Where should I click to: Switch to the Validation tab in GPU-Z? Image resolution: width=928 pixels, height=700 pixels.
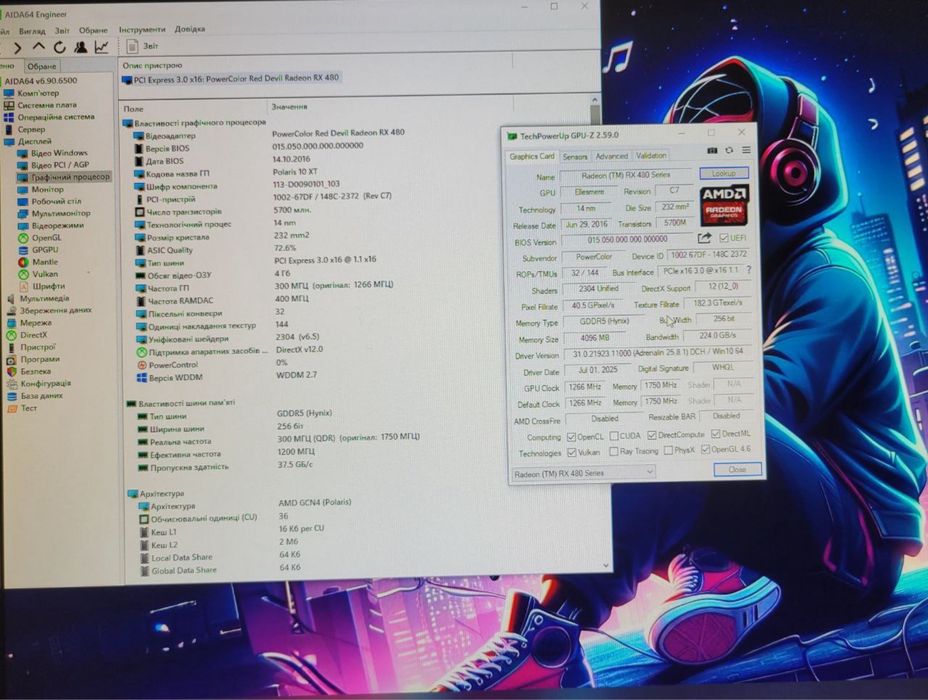tap(651, 156)
